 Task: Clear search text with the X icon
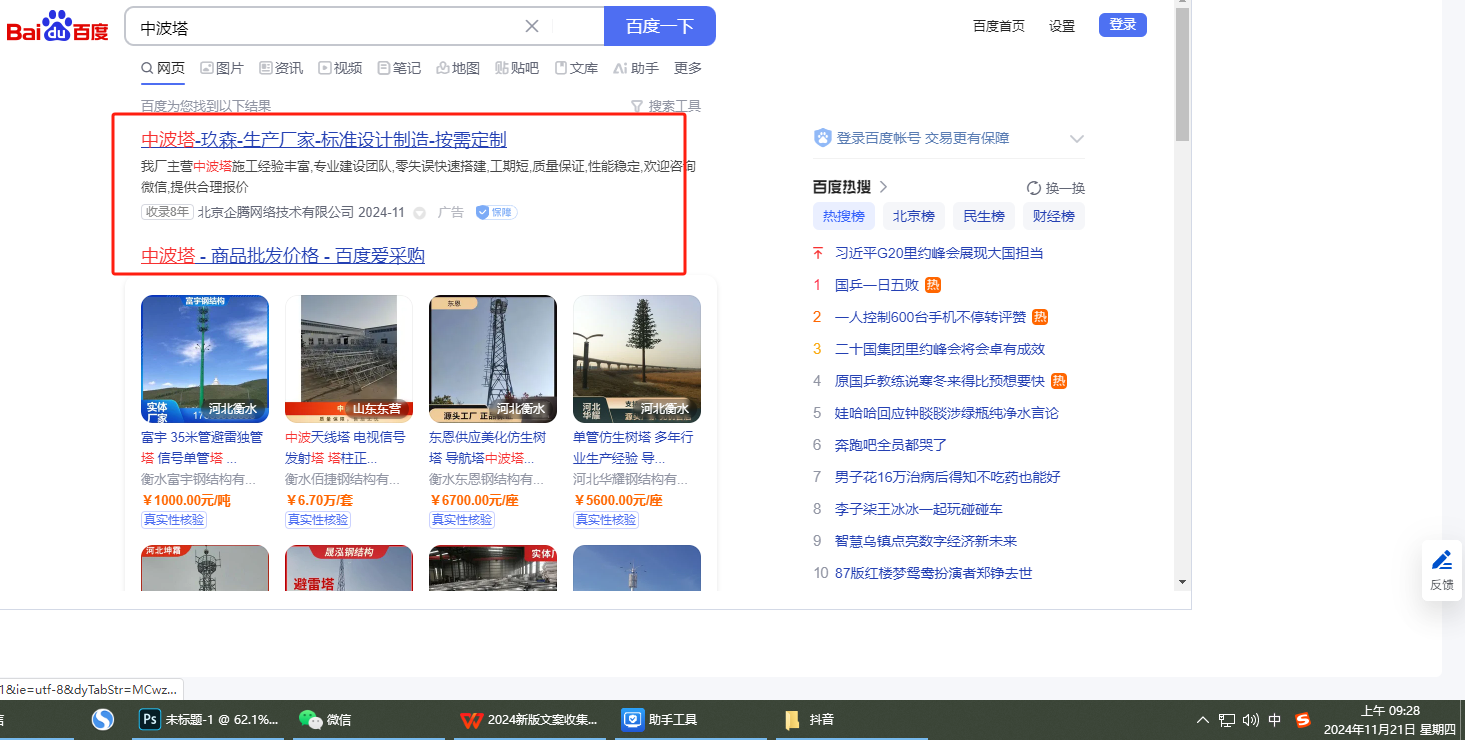click(532, 26)
